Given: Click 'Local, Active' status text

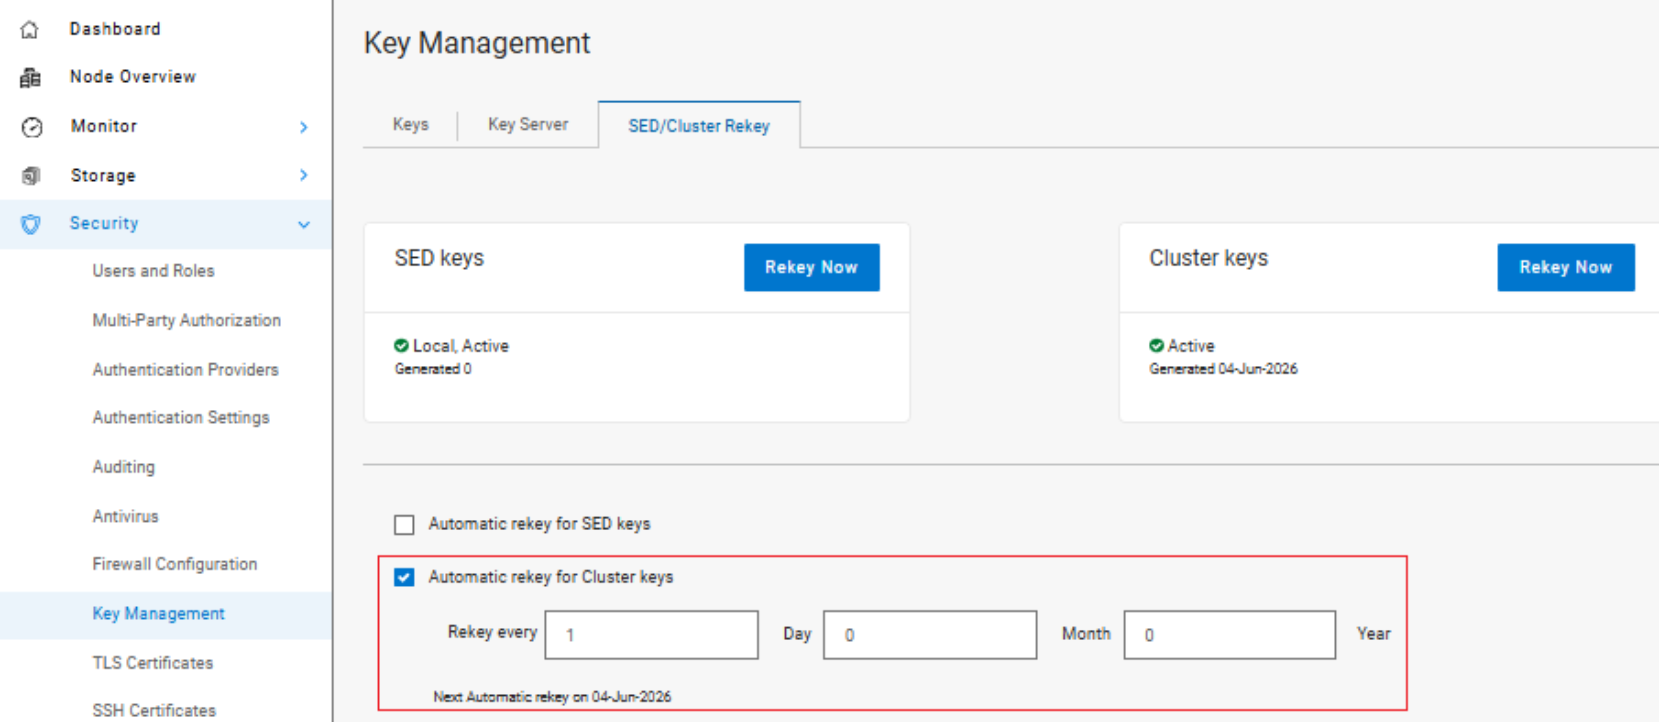Looking at the screenshot, I should coord(461,346).
